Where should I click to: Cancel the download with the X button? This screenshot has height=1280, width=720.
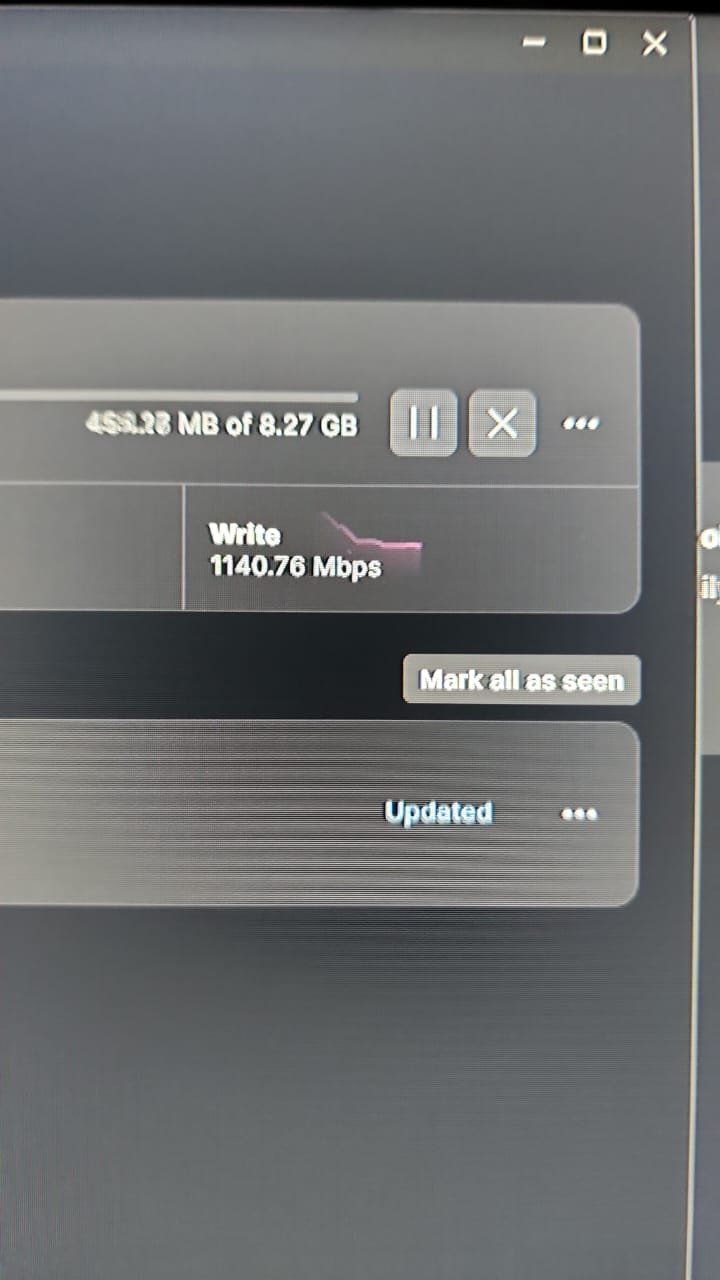pyautogui.click(x=502, y=423)
